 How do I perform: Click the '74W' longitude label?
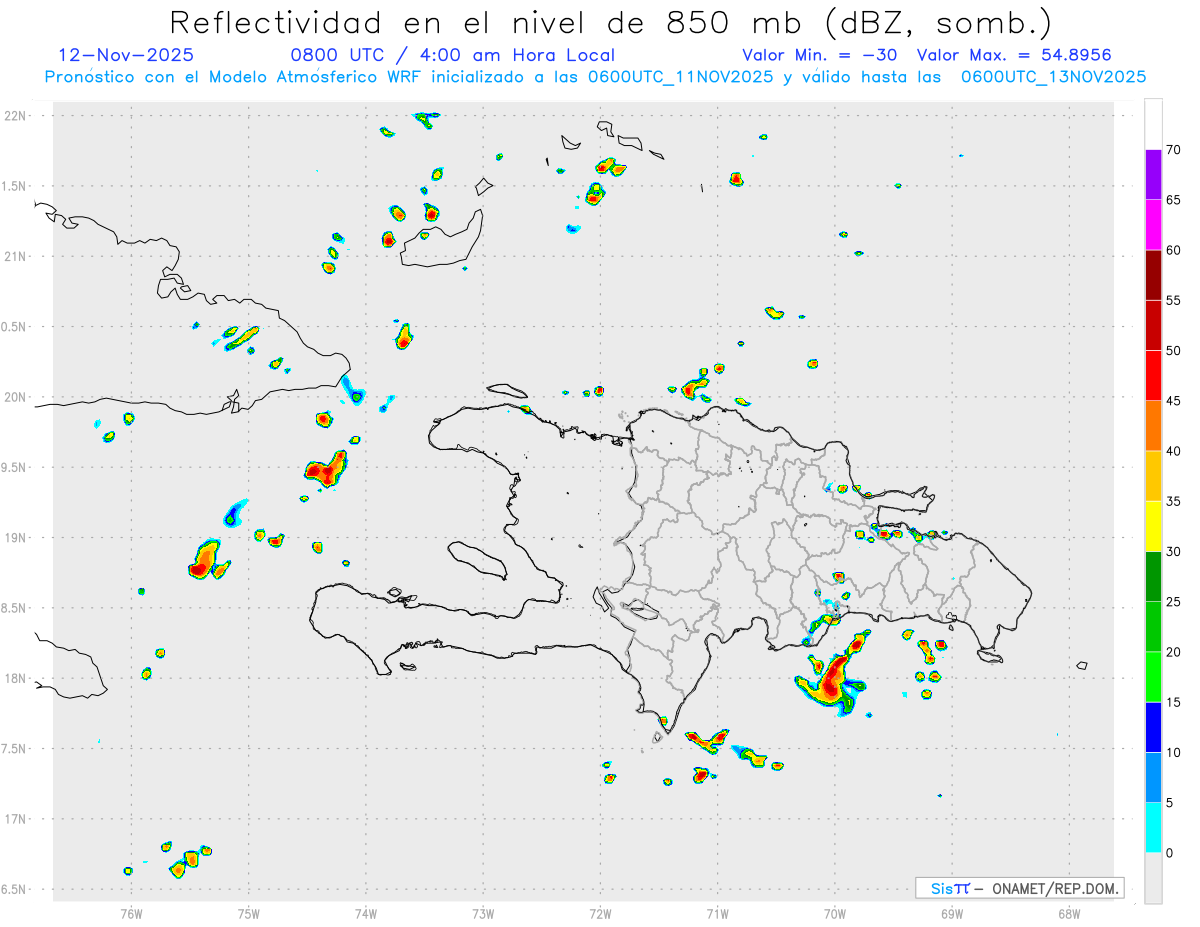pyautogui.click(x=365, y=913)
